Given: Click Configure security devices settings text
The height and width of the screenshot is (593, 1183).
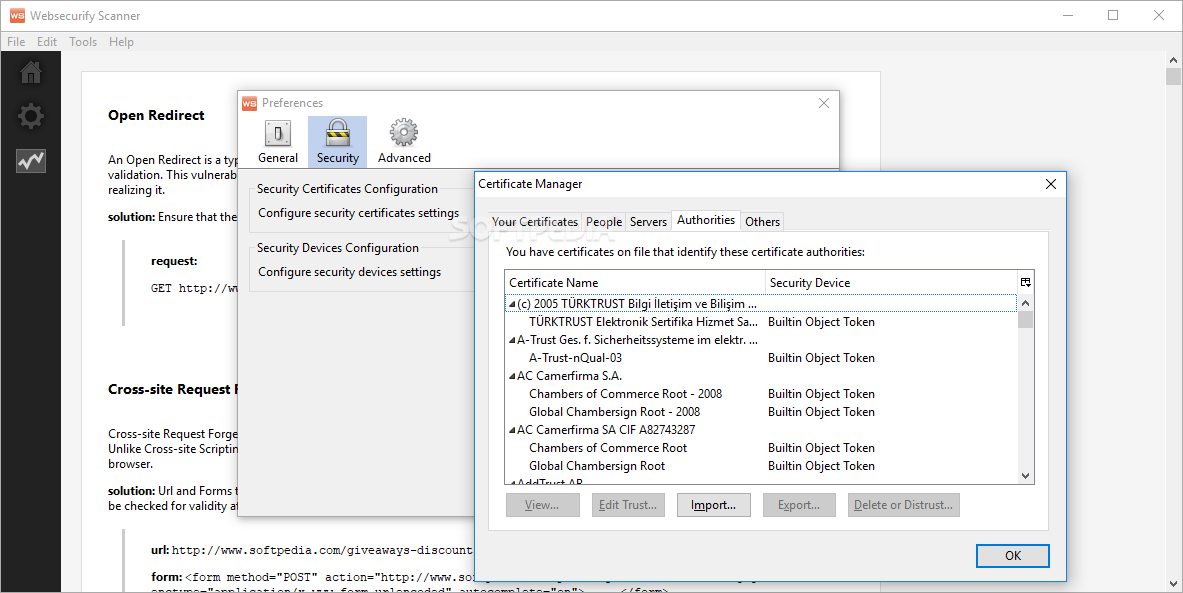Looking at the screenshot, I should pyautogui.click(x=349, y=272).
